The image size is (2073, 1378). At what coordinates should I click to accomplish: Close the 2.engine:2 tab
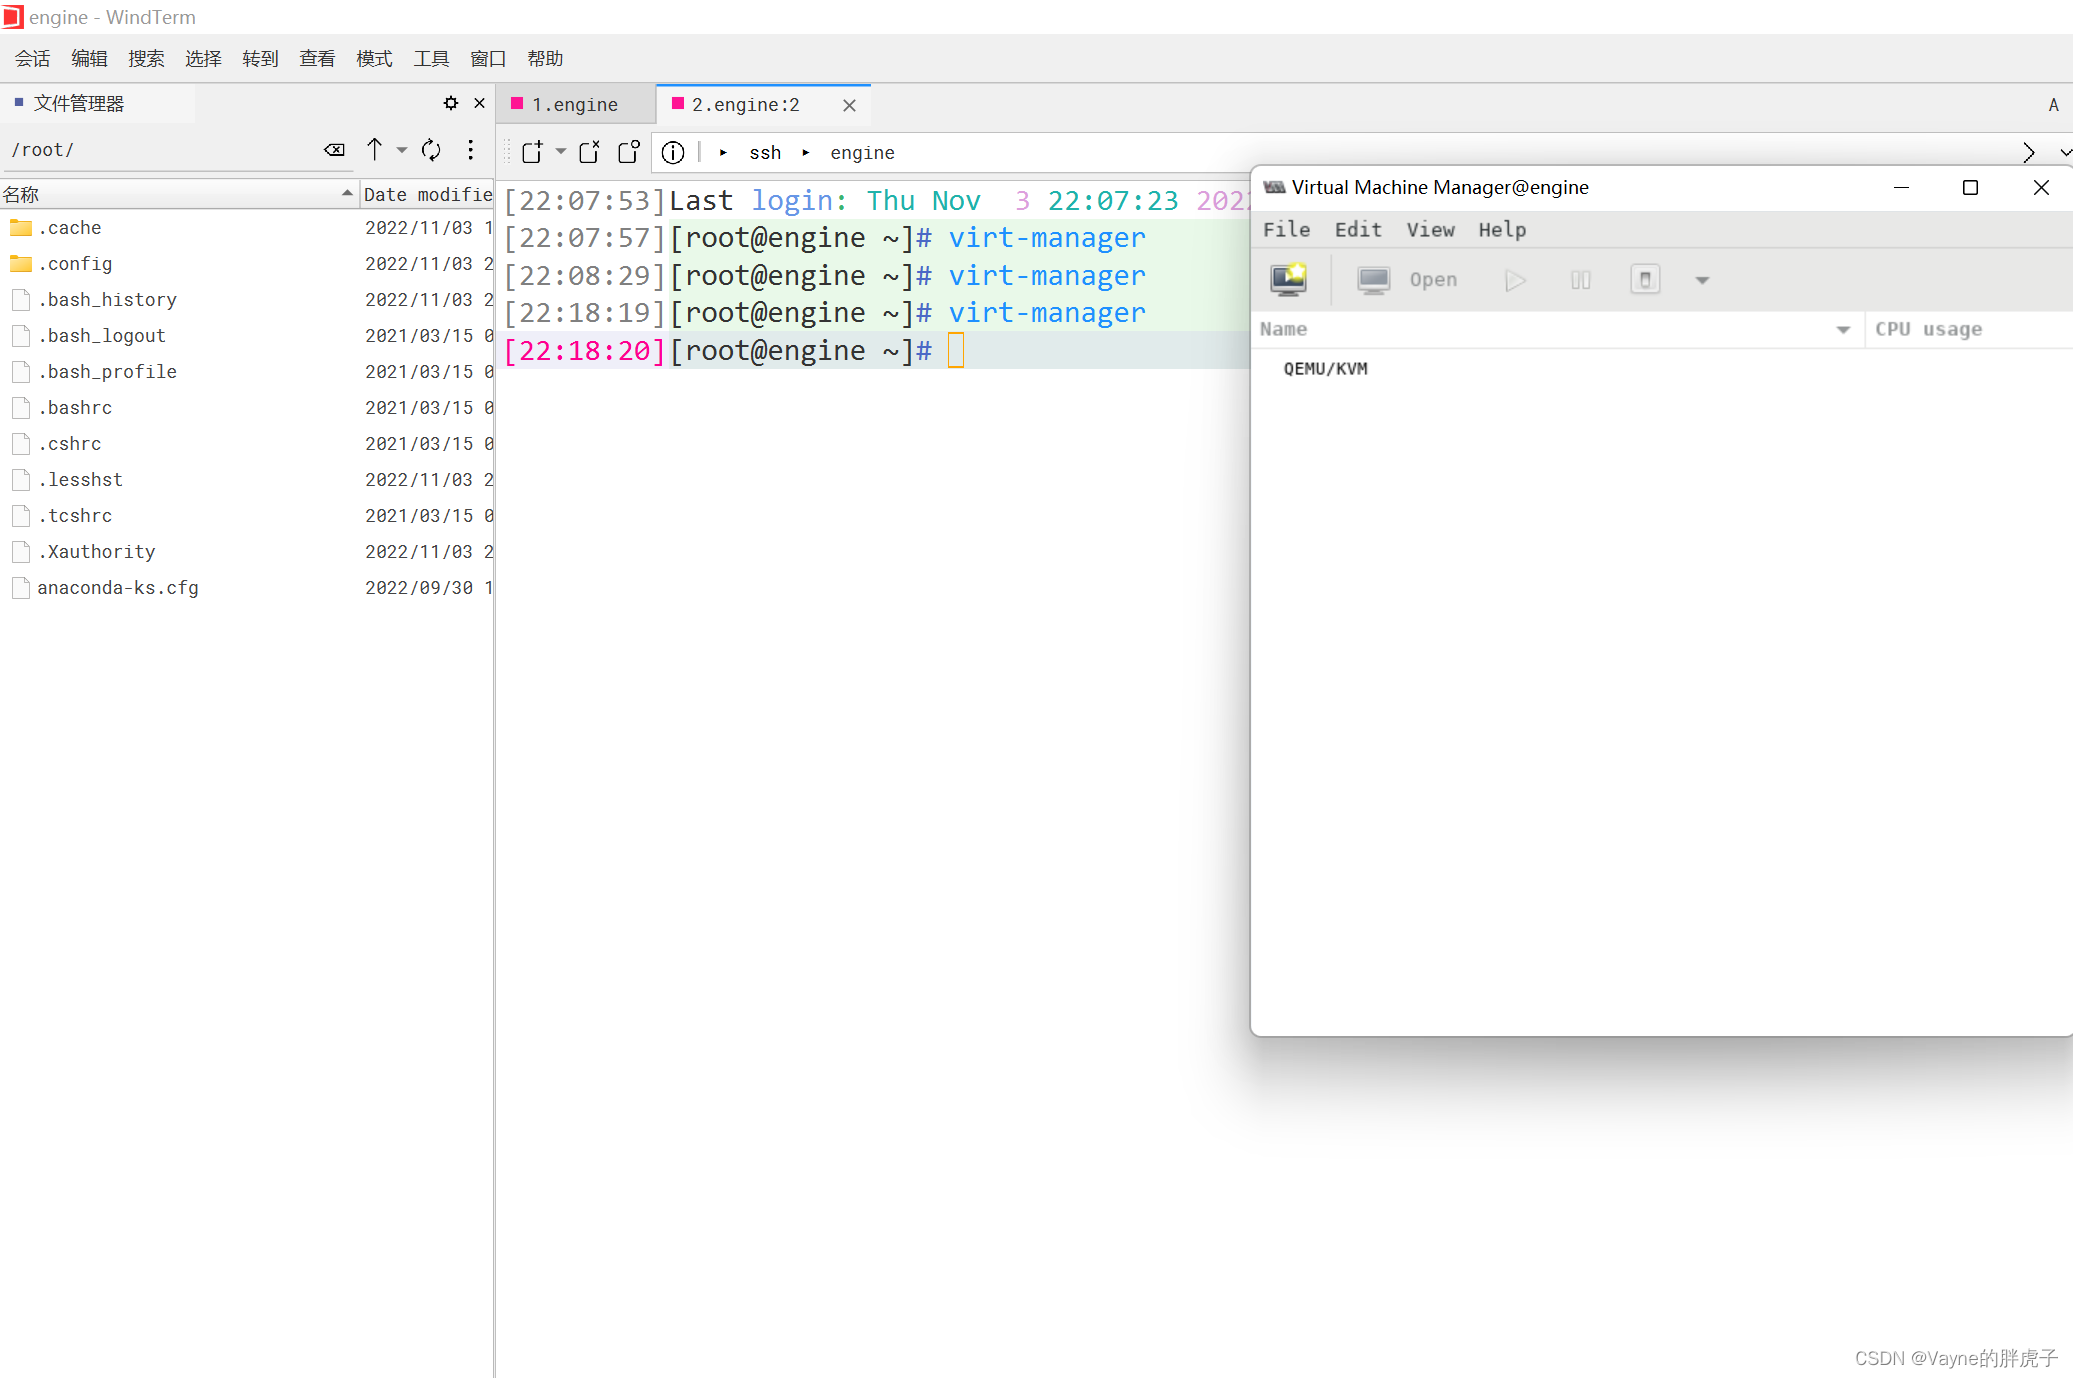pyautogui.click(x=849, y=105)
